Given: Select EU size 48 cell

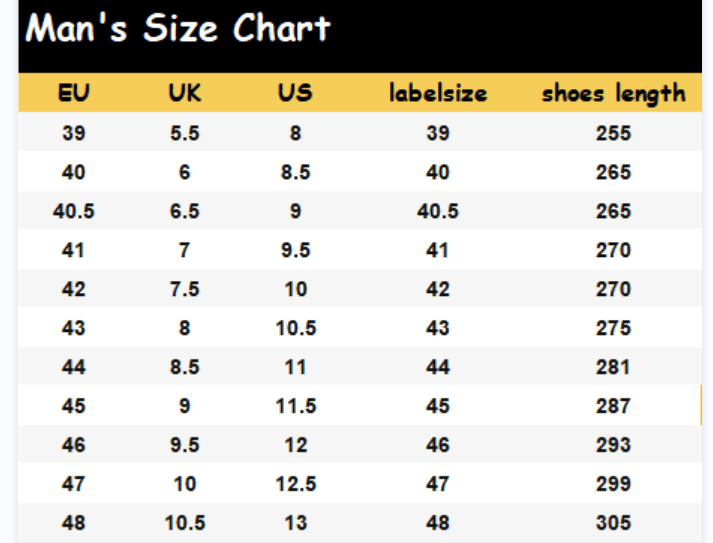Looking at the screenshot, I should pos(74,523).
